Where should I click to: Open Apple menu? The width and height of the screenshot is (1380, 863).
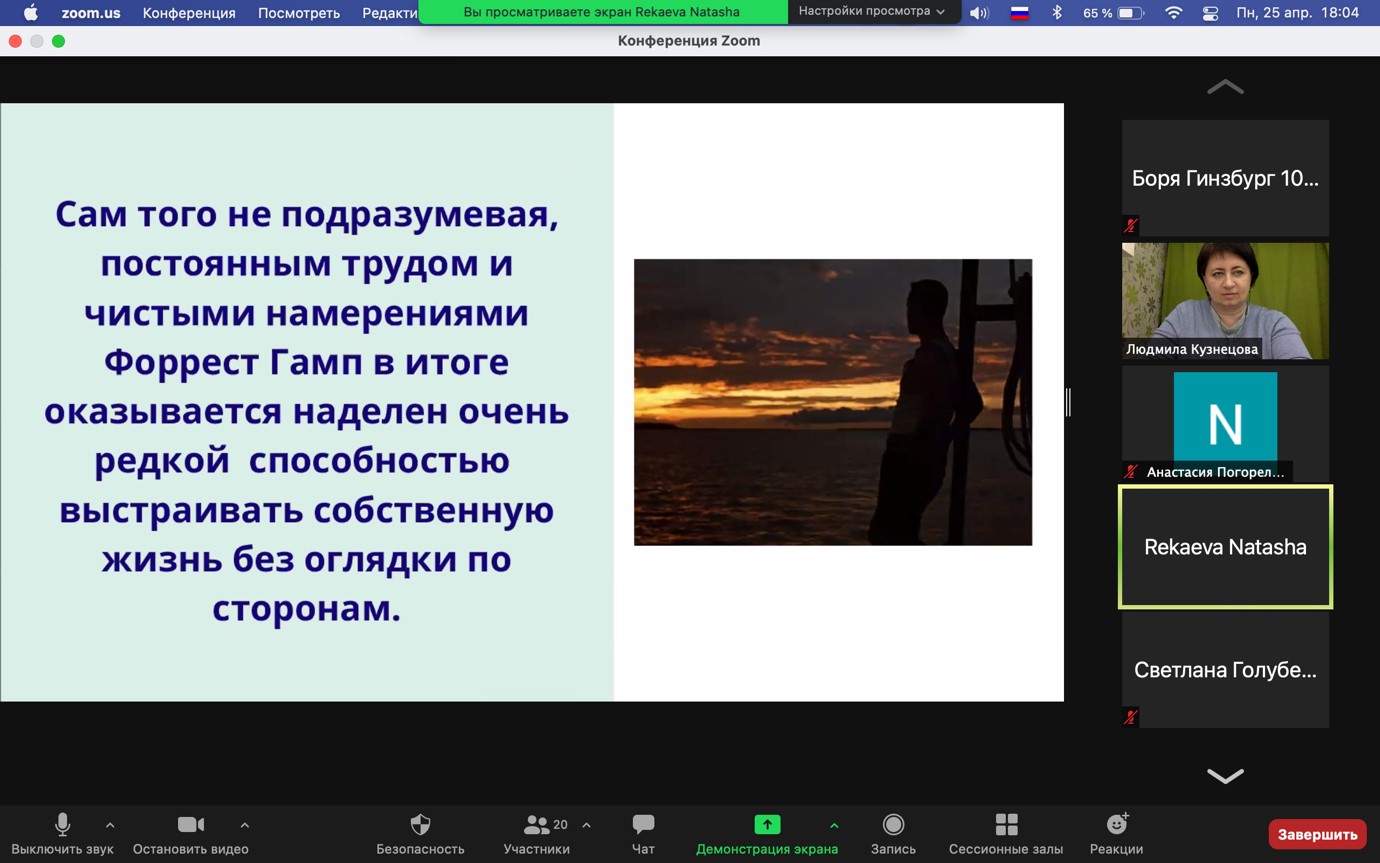click(x=30, y=13)
